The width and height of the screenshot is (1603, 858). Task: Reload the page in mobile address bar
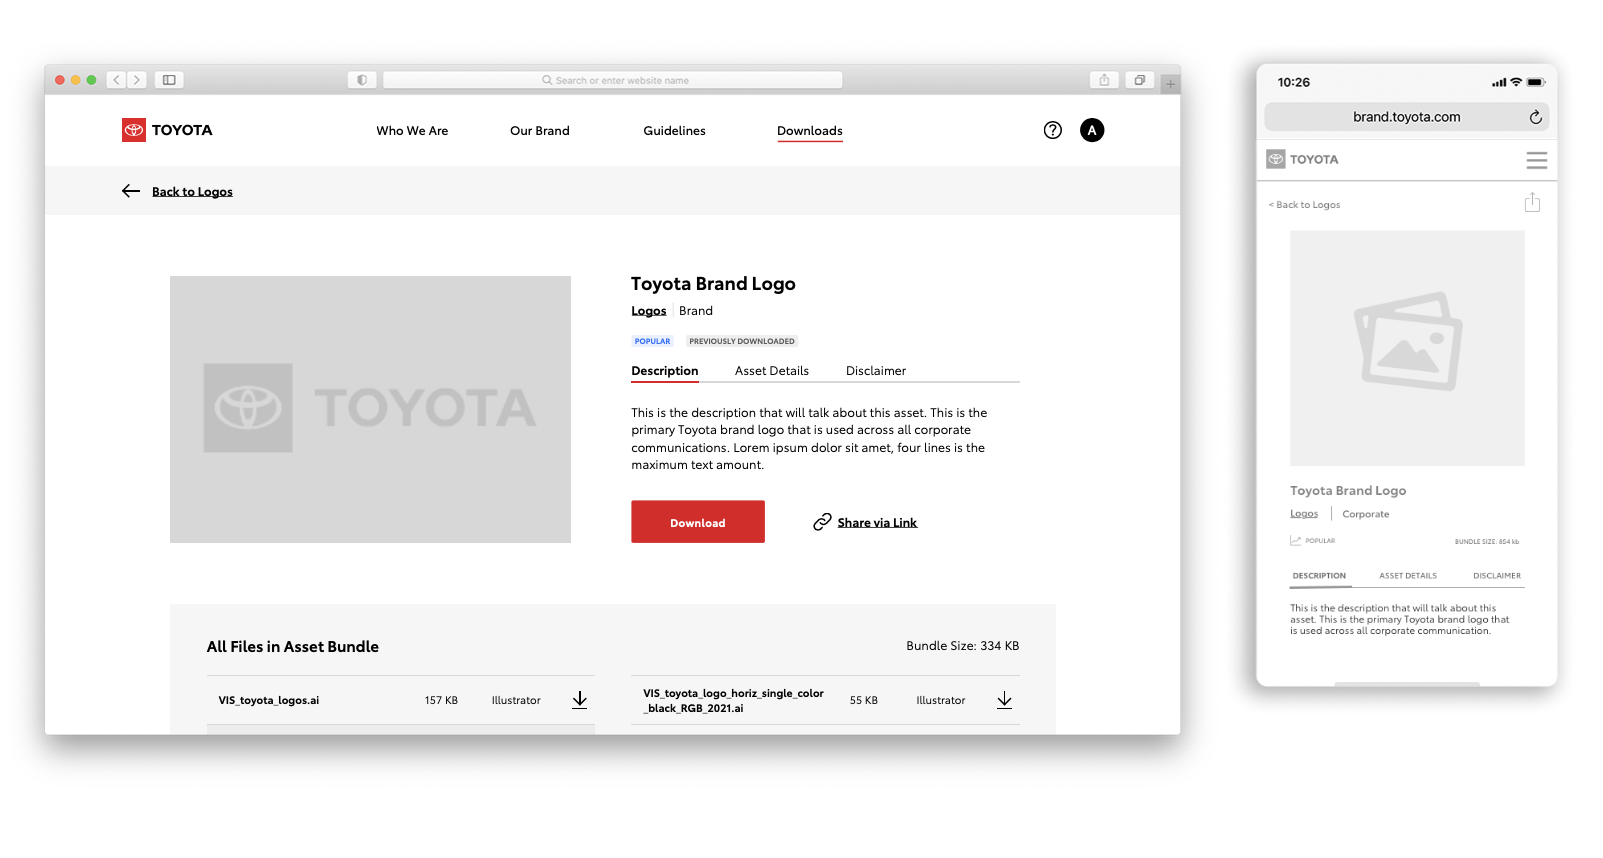point(1536,117)
